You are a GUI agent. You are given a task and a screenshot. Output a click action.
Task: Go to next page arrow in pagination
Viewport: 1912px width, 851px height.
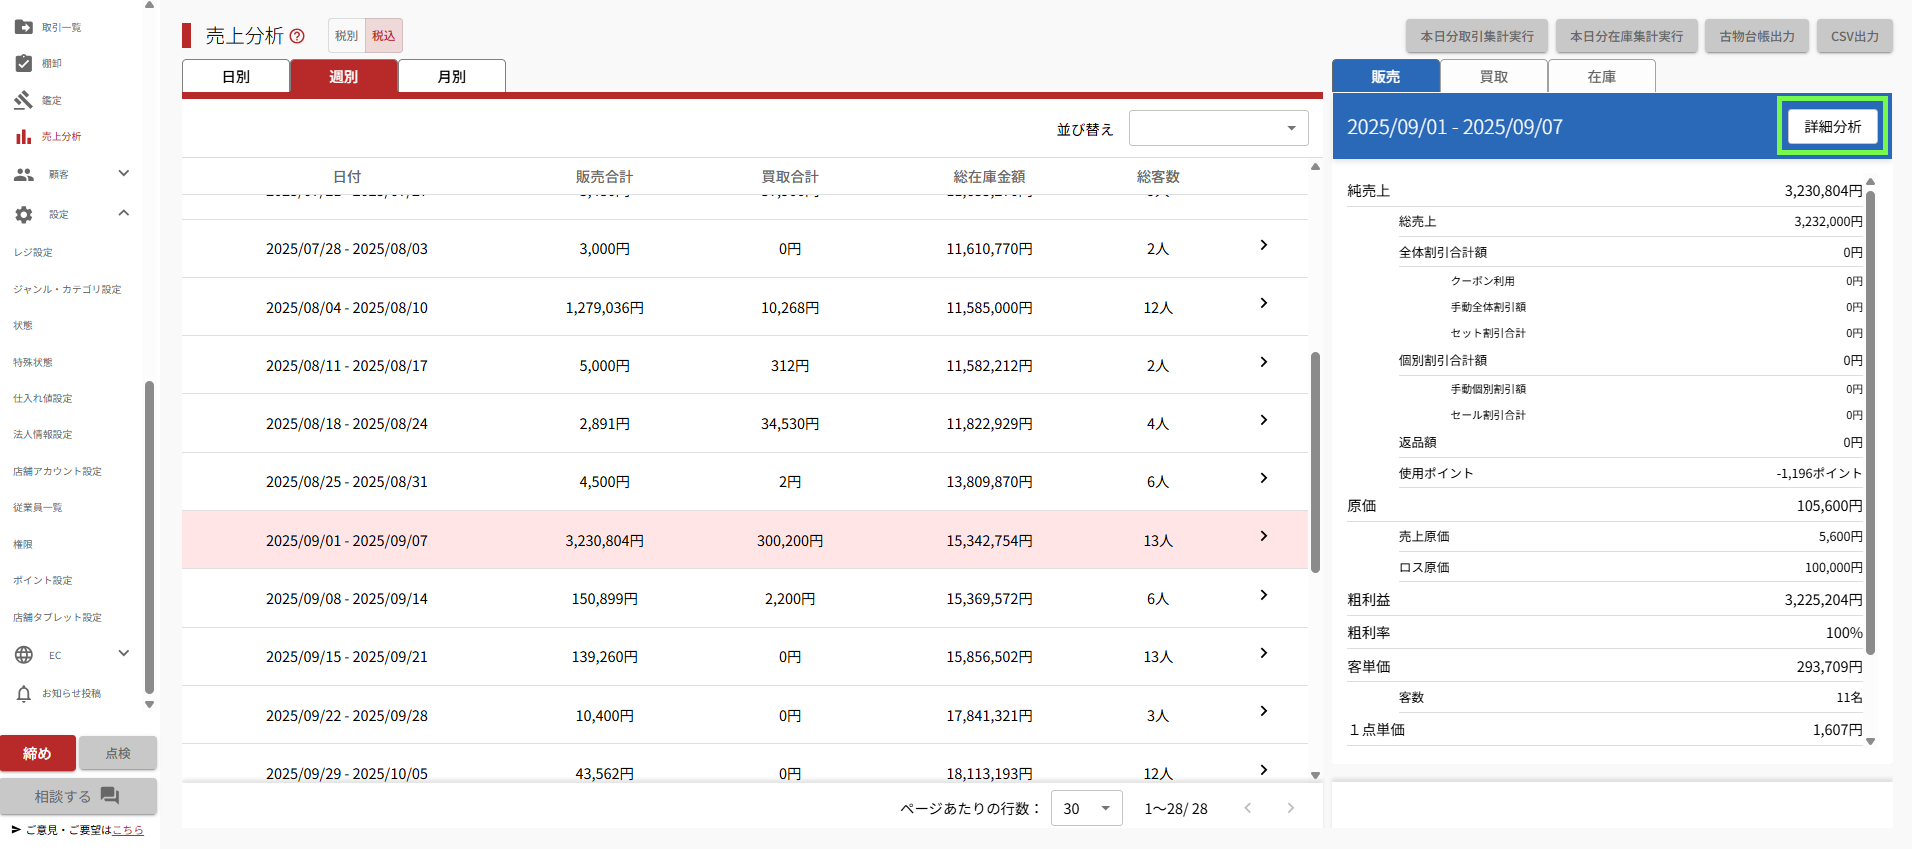point(1290,808)
